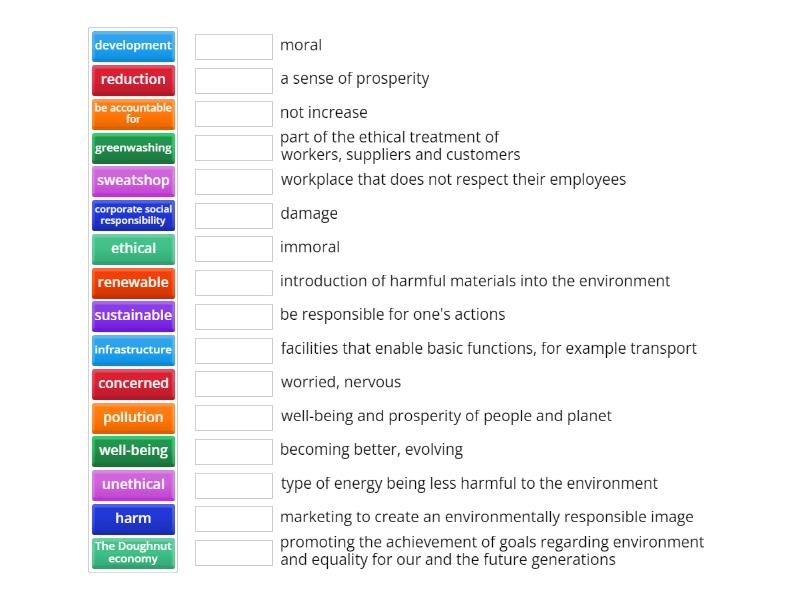Click the "unethical" pink tile
This screenshot has width=800, height=600.
tap(133, 485)
